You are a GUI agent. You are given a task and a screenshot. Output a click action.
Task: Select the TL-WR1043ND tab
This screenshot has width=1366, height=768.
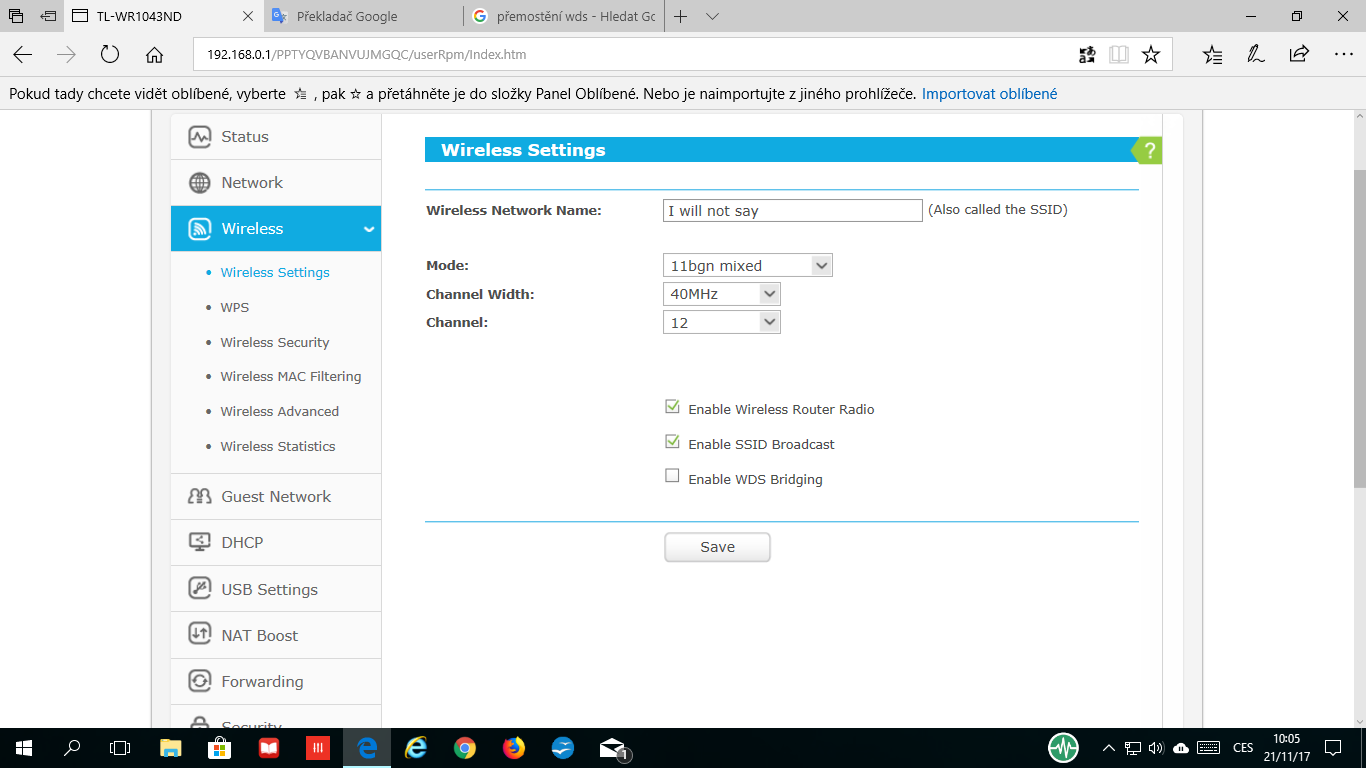164,16
